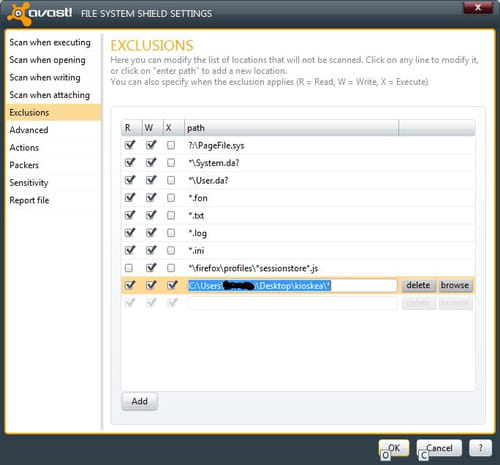
Task: Click the W column header
Action: pos(153,128)
